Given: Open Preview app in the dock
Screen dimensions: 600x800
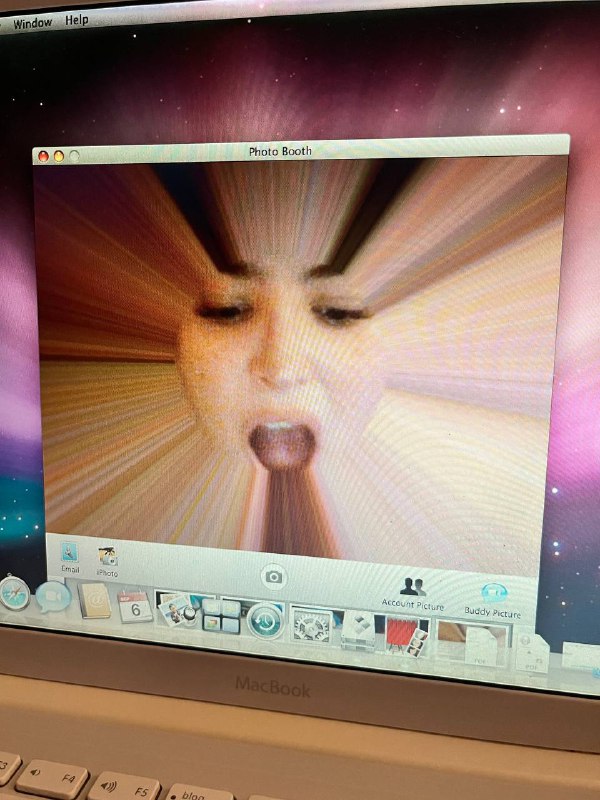Looking at the screenshot, I should (178, 610).
